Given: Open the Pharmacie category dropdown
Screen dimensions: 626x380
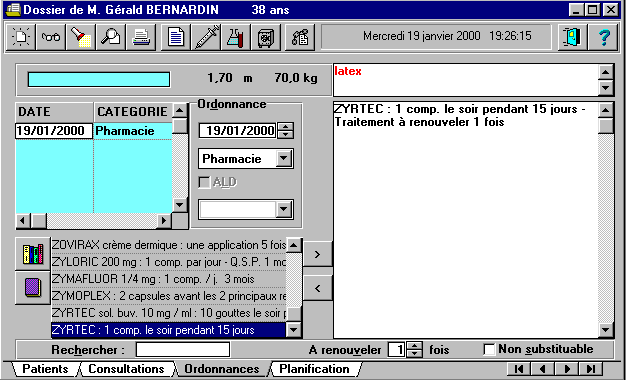Looking at the screenshot, I should [284, 159].
